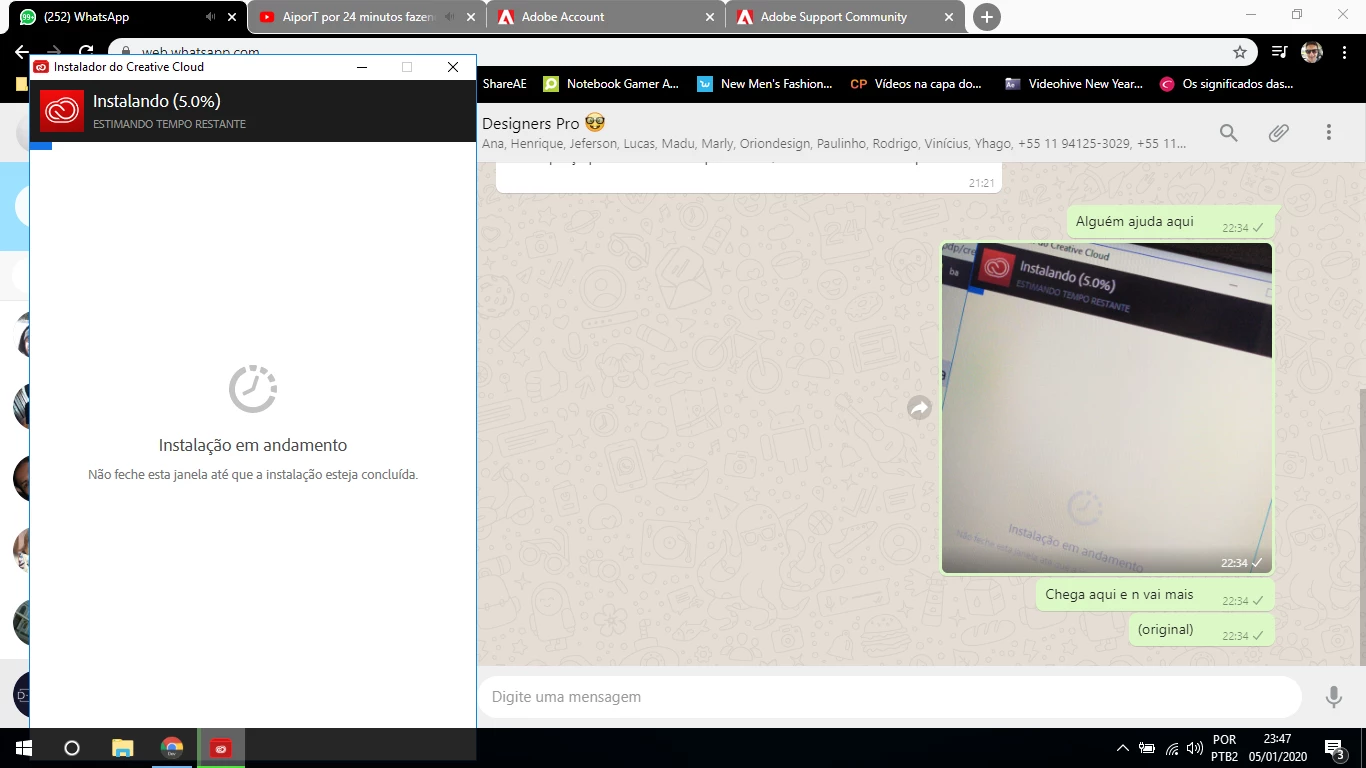Viewport: 1366px width, 768px height.
Task: Open Videohive New Year bookmark
Action: 1074,84
